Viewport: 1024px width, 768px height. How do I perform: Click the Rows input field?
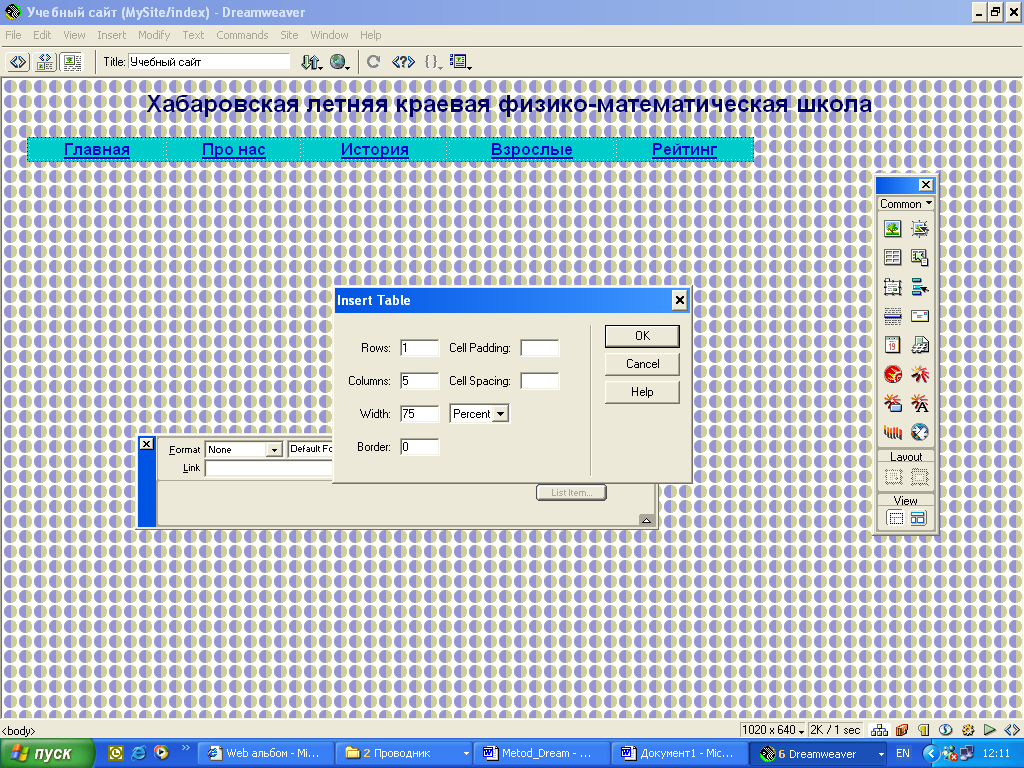419,348
